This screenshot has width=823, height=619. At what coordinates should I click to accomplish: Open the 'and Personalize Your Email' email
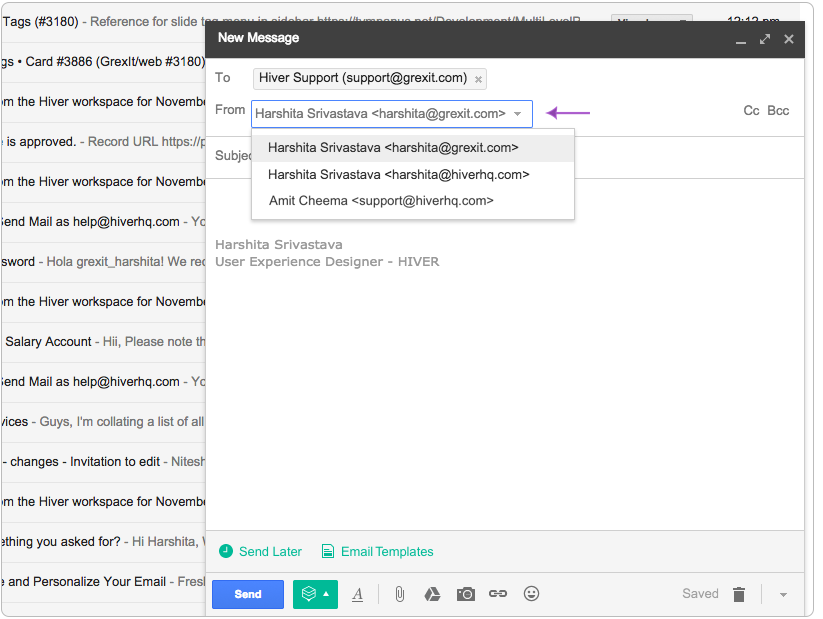(103, 582)
